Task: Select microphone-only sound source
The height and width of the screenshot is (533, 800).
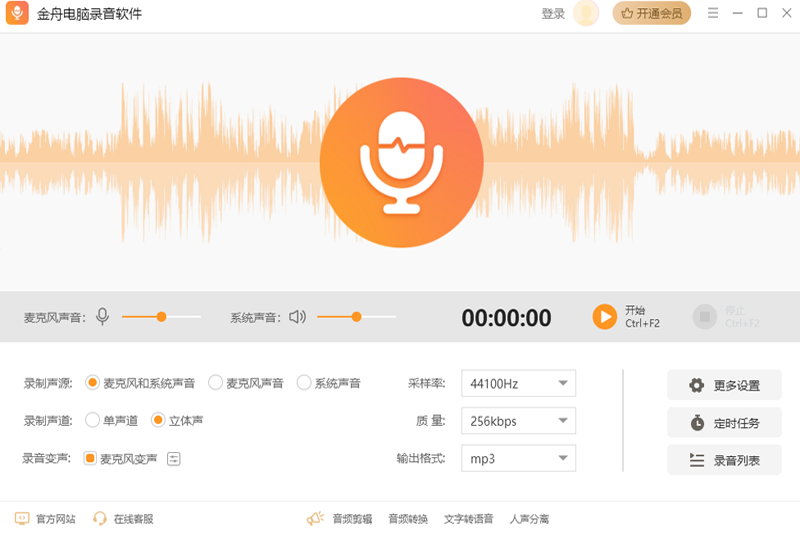Action: coord(216,383)
